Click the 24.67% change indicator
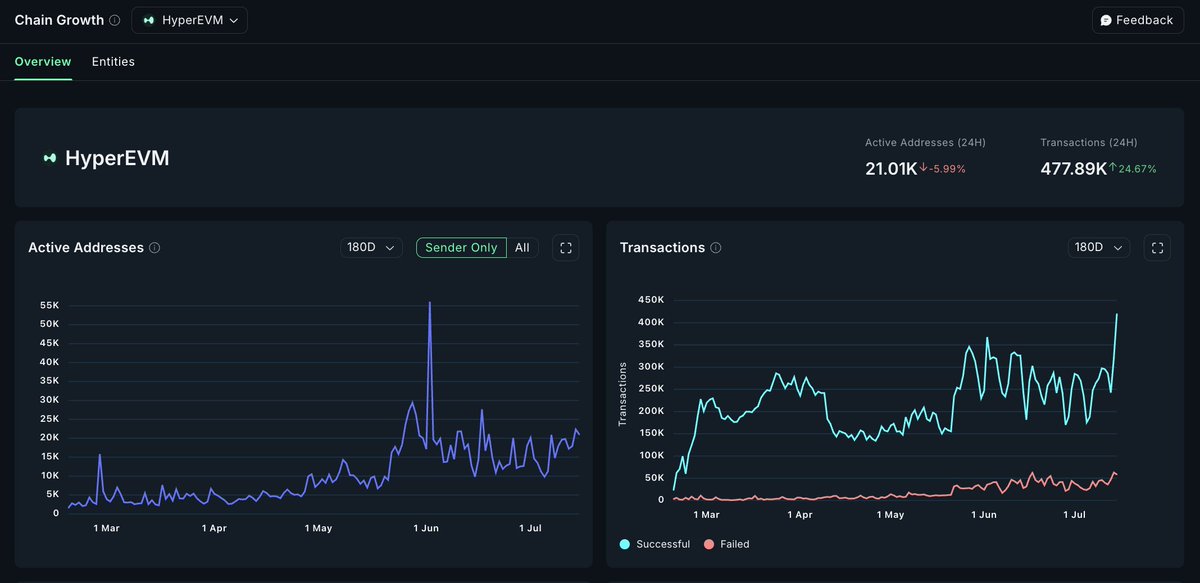1200x583 pixels. 1133,169
